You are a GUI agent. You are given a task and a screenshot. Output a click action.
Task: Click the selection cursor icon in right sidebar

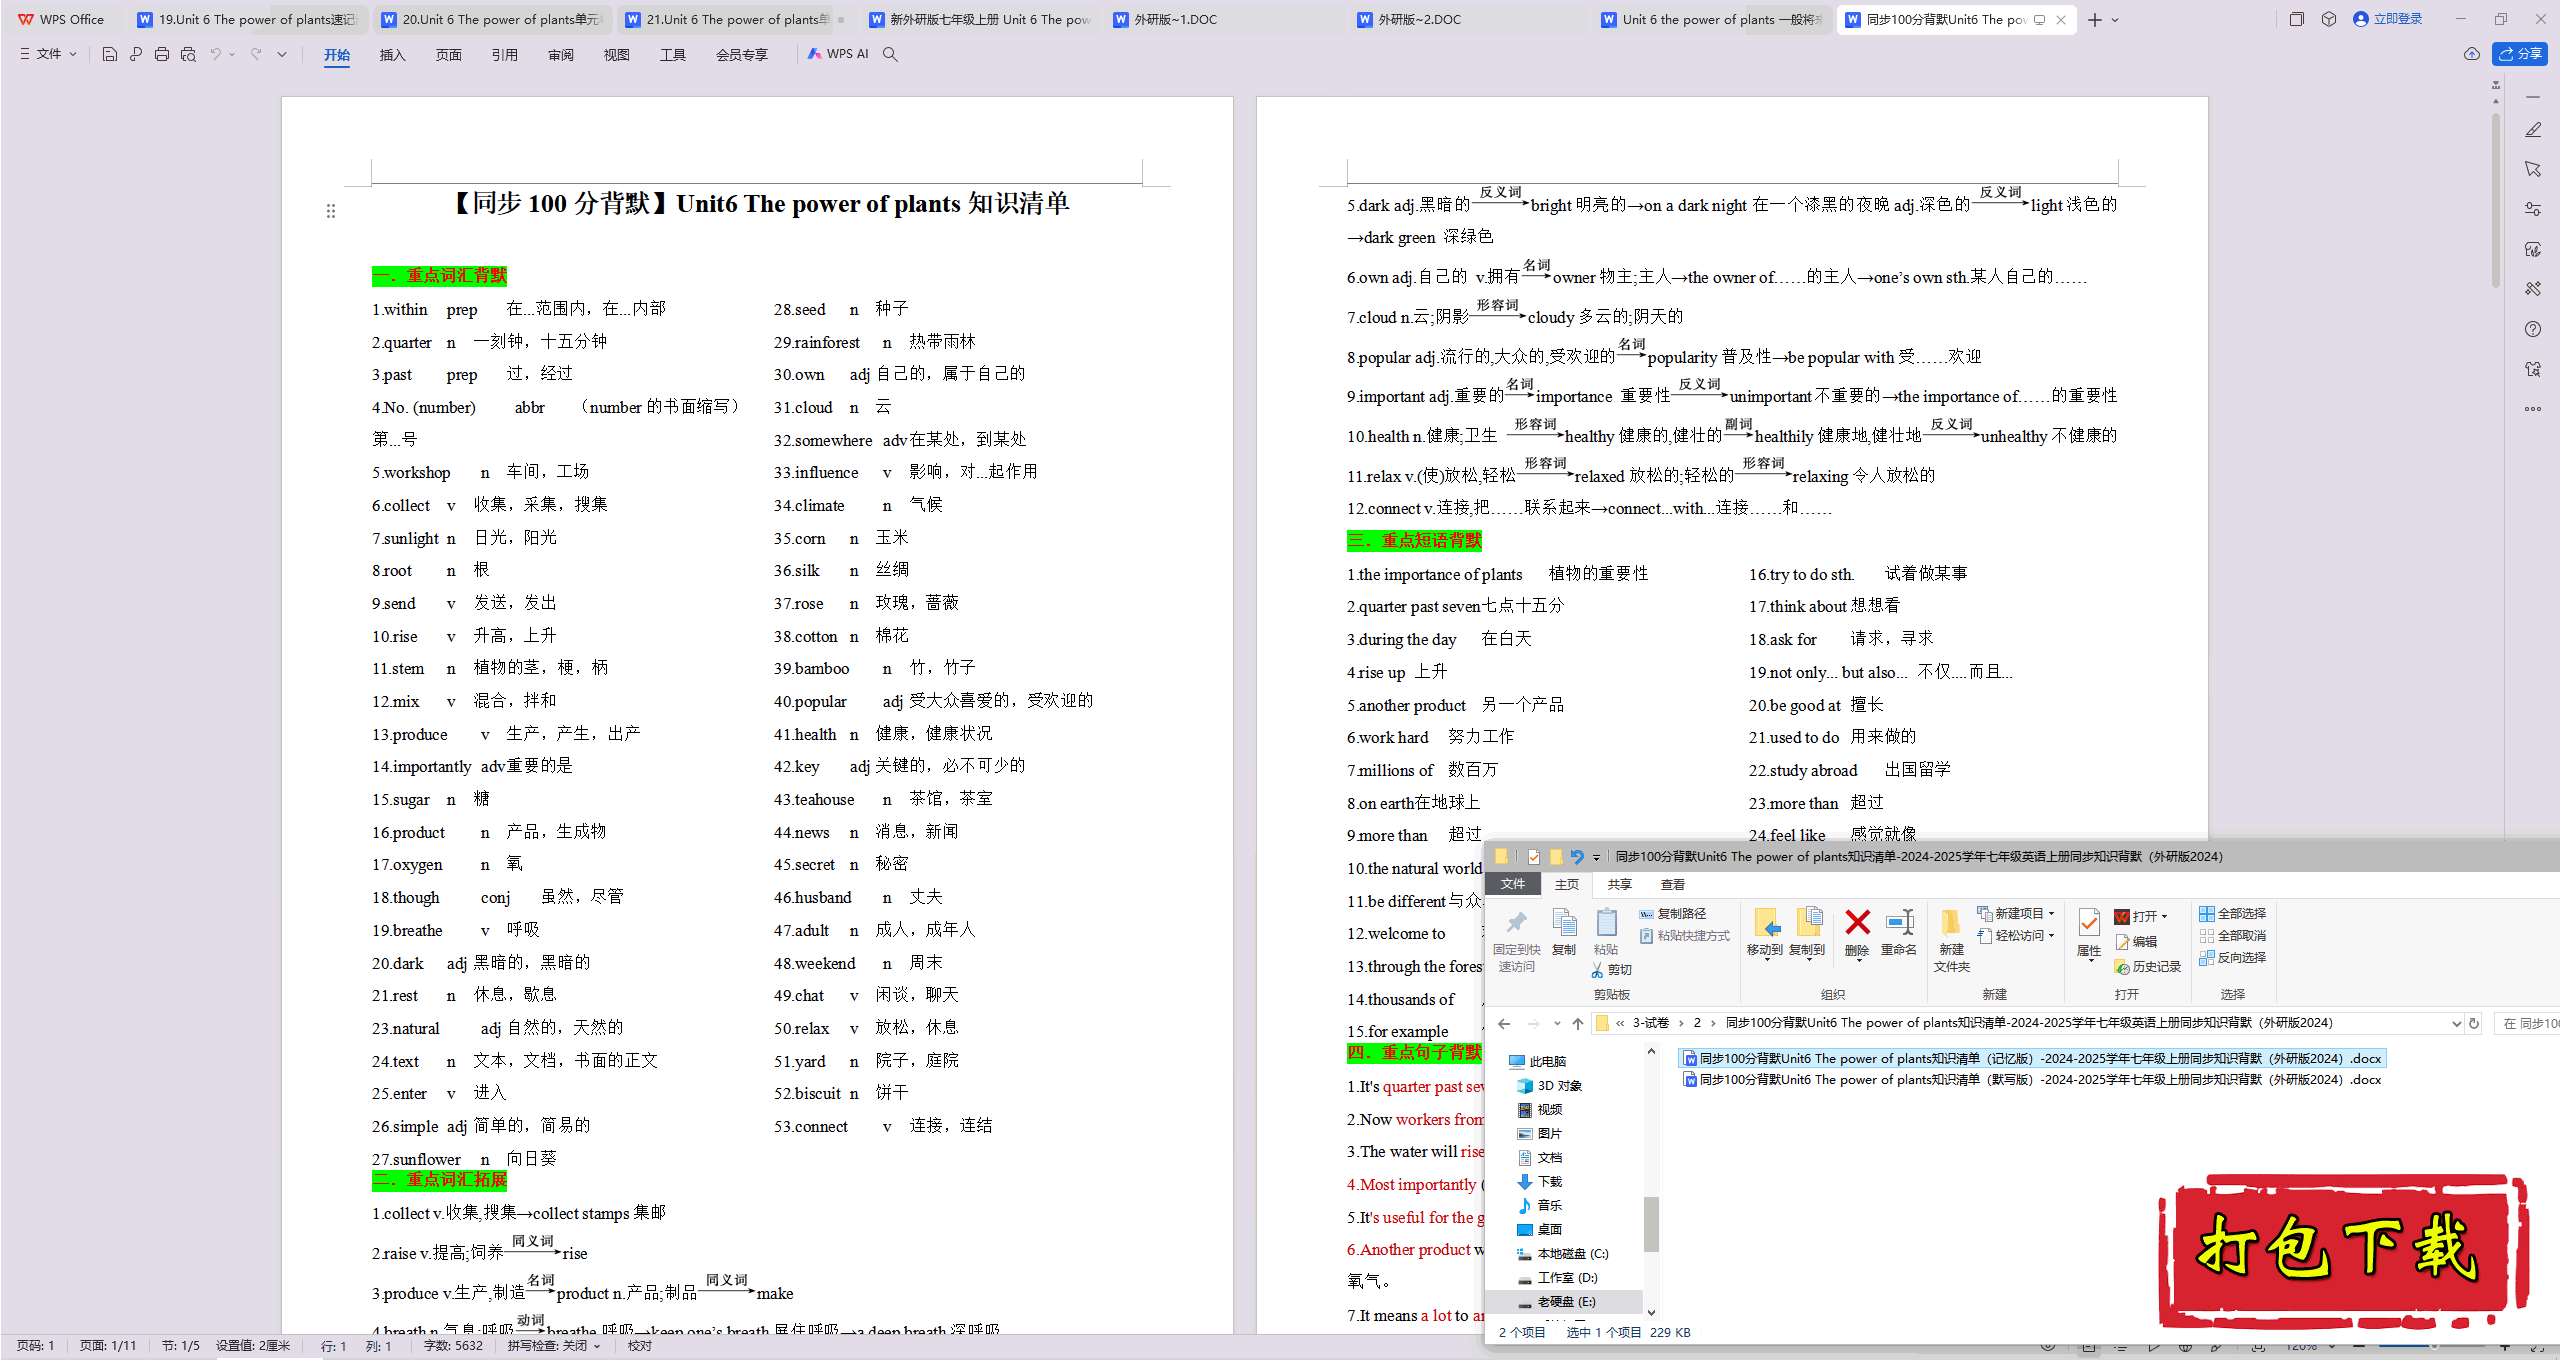click(2533, 169)
